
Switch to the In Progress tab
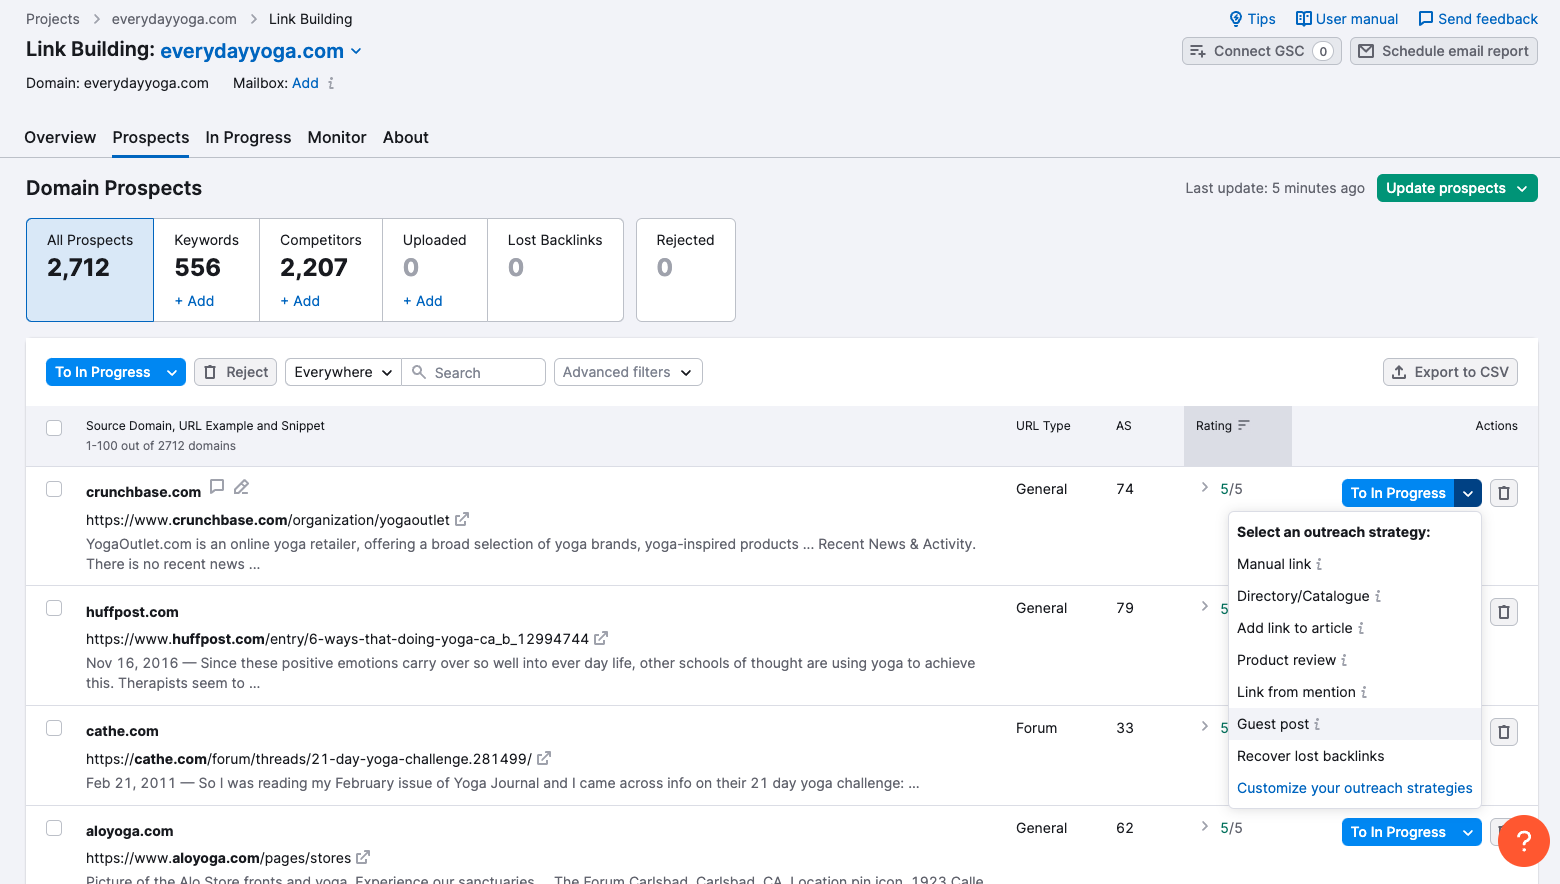click(x=248, y=138)
